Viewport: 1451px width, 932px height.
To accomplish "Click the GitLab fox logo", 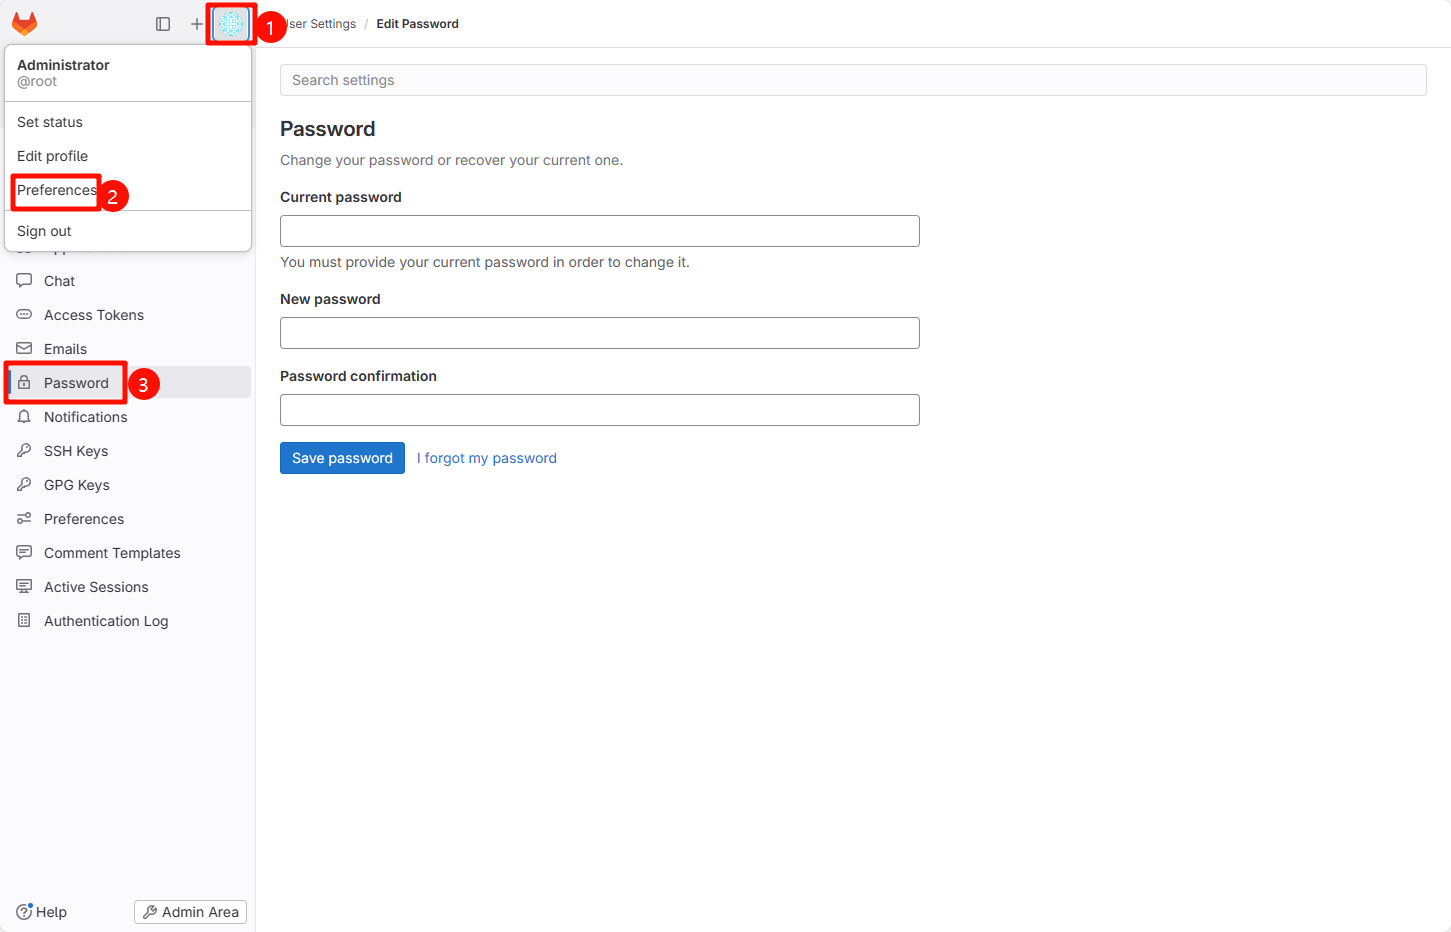I will tap(25, 23).
